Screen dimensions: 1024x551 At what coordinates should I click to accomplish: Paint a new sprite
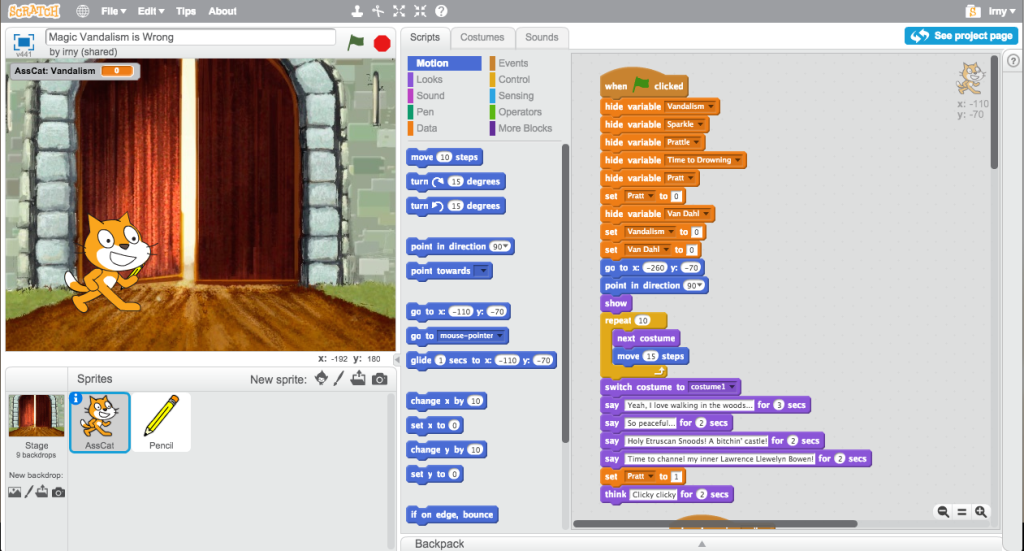coord(338,379)
